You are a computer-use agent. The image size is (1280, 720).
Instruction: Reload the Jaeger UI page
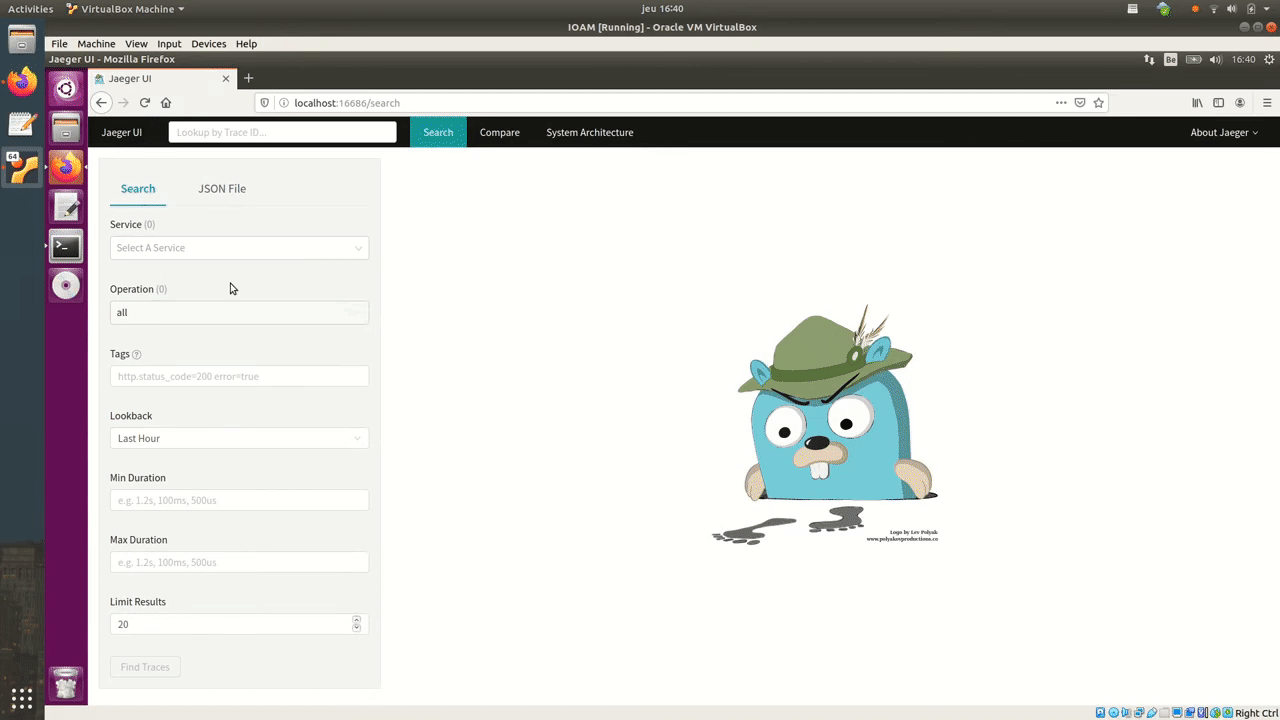[145, 103]
